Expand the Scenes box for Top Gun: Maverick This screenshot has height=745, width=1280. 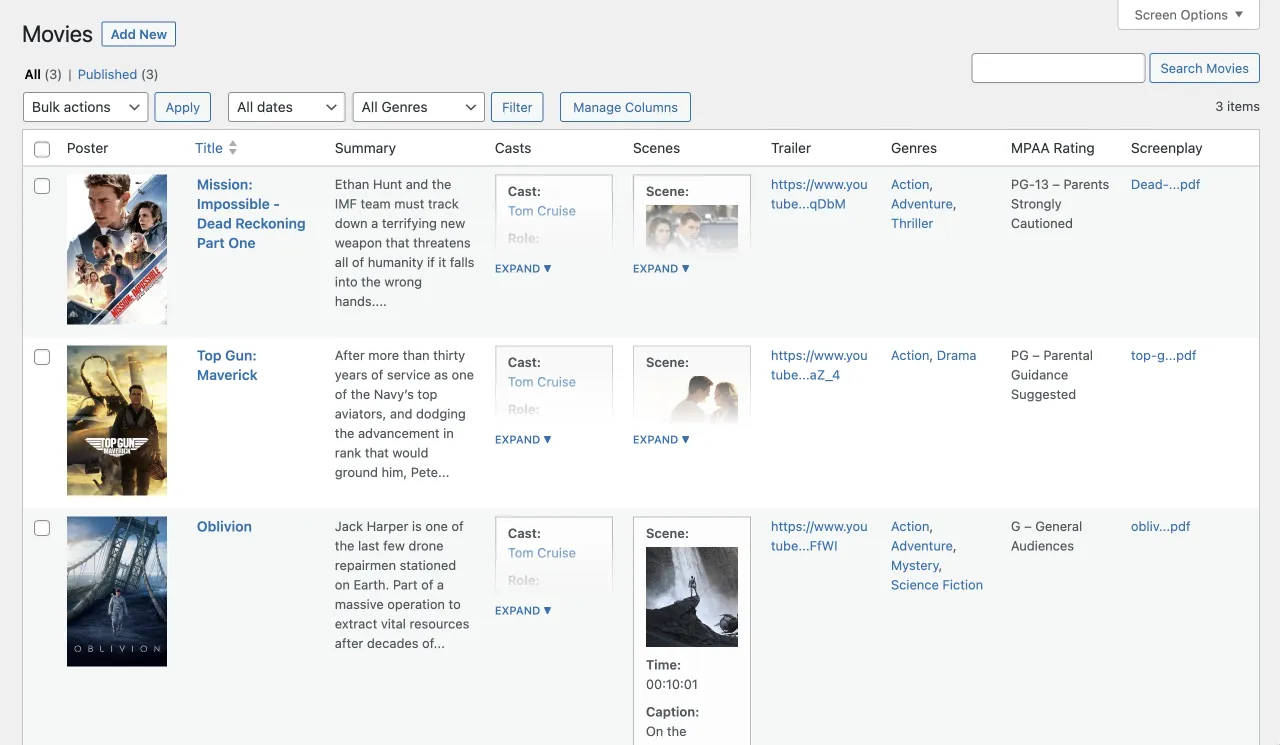(x=661, y=439)
